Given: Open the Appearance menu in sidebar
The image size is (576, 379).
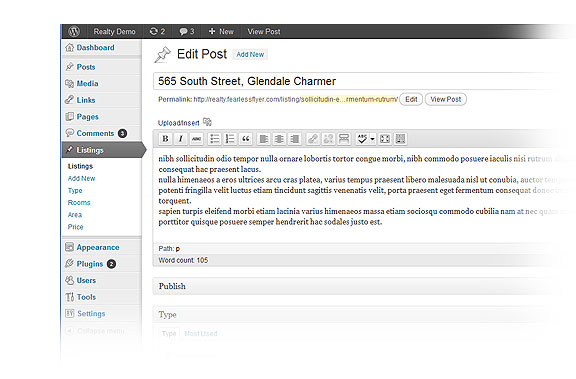Looking at the screenshot, I should point(98,248).
